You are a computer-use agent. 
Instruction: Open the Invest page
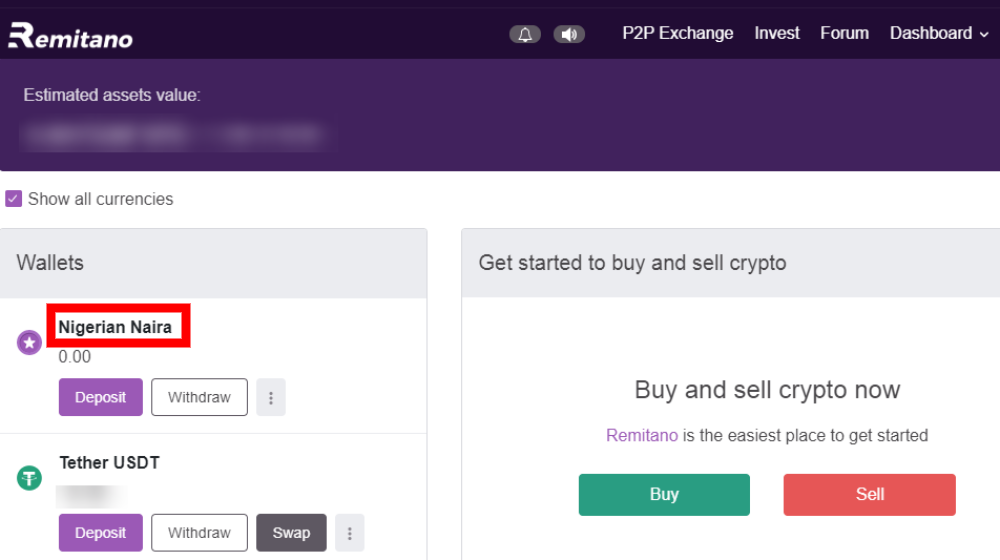(777, 33)
